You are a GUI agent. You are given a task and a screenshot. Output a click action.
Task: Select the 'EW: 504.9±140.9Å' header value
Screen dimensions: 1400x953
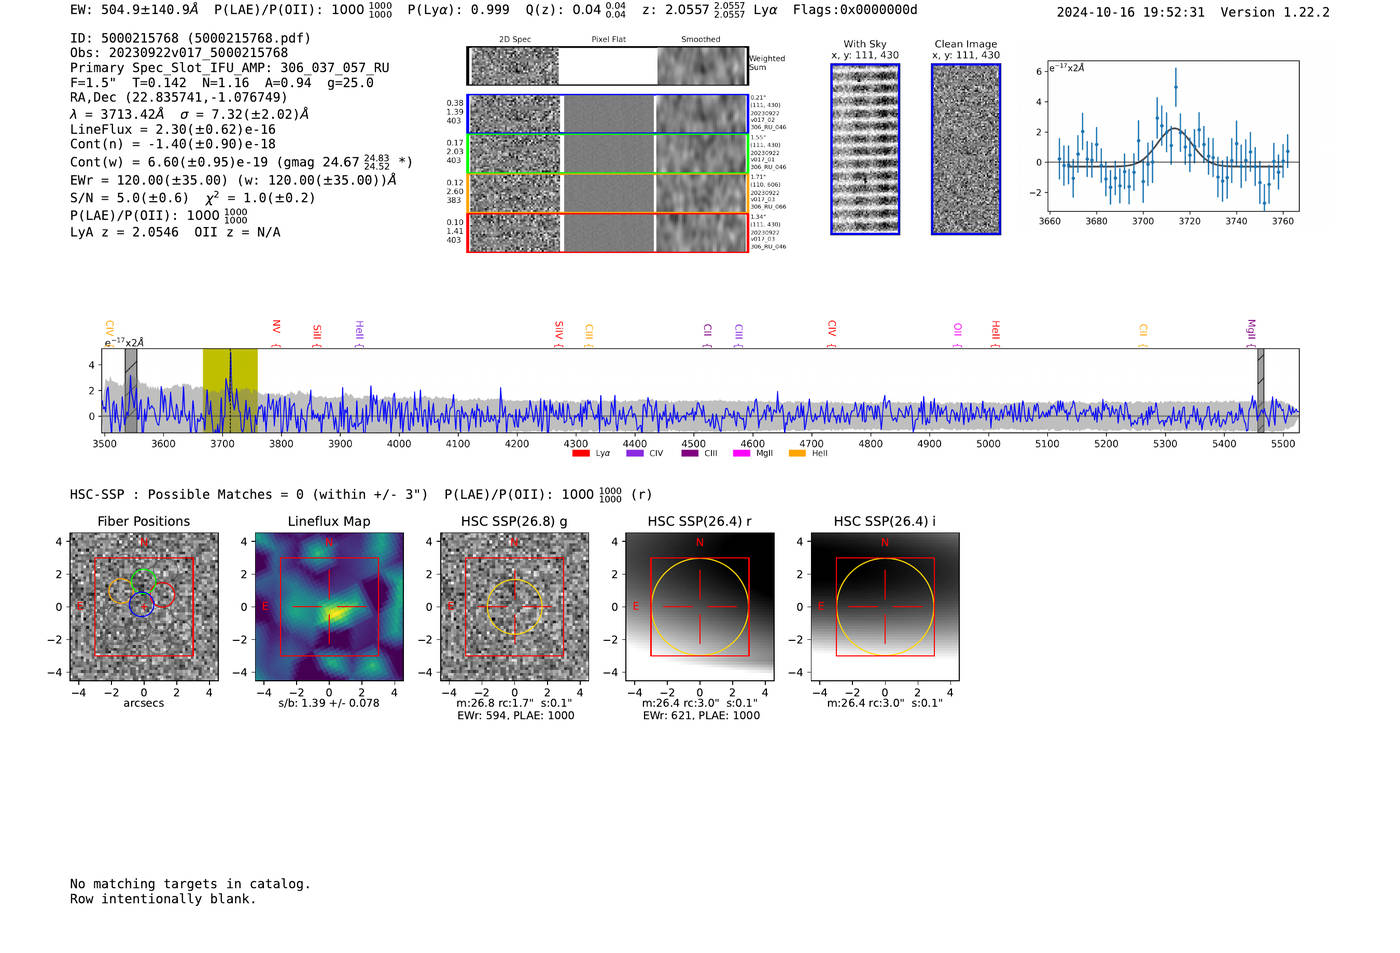click(x=134, y=10)
